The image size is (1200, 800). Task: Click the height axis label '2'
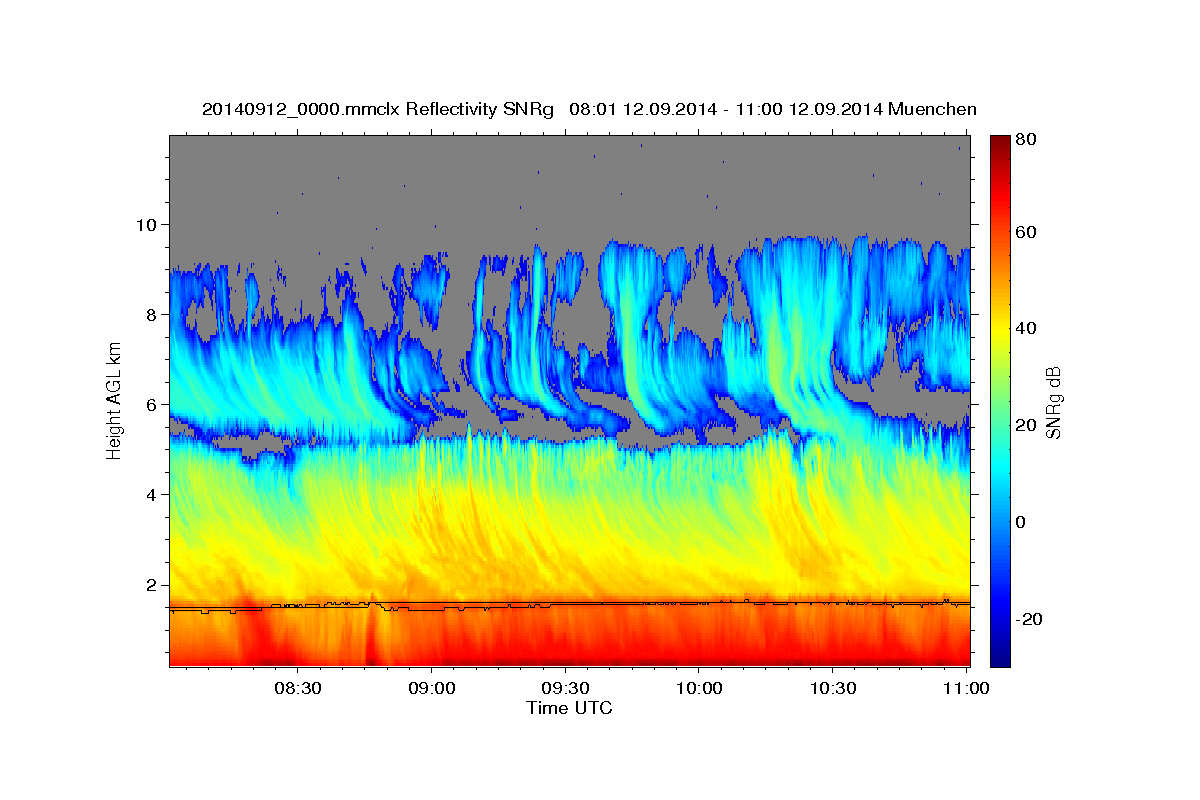point(154,584)
